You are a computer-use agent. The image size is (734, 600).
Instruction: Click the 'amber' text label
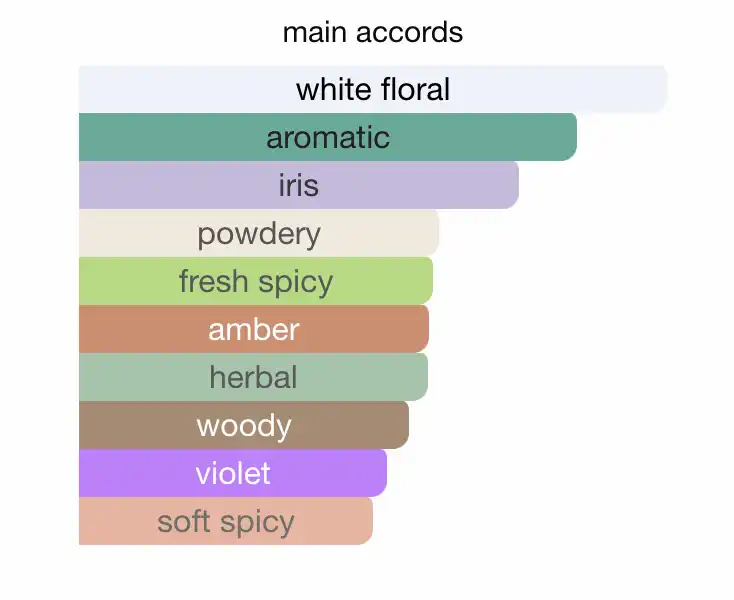tap(254, 329)
